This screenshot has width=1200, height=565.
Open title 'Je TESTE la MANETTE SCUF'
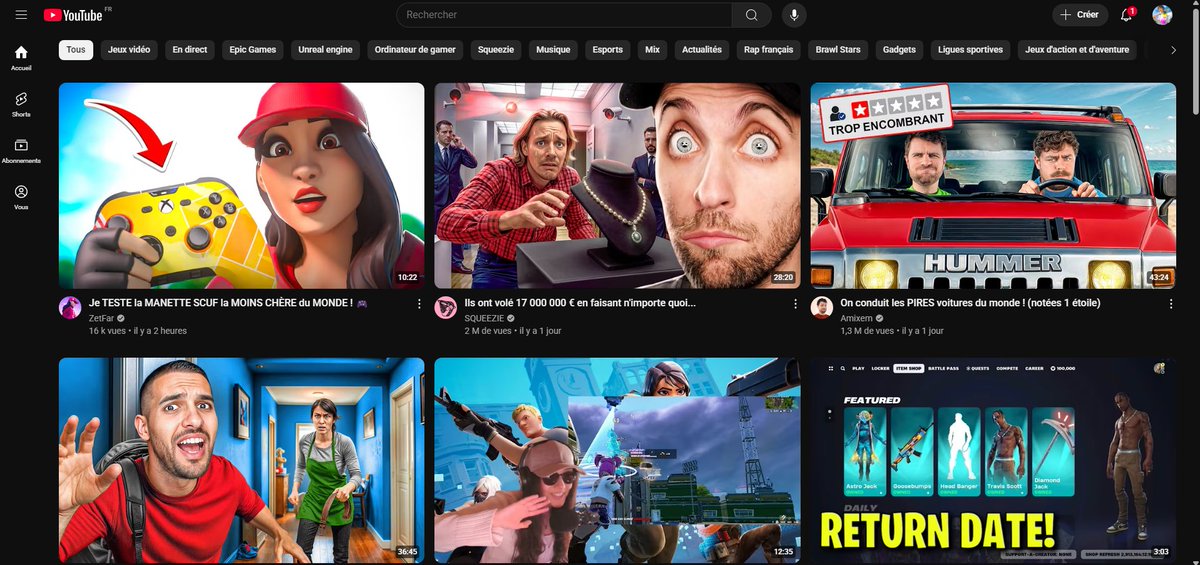click(228, 303)
